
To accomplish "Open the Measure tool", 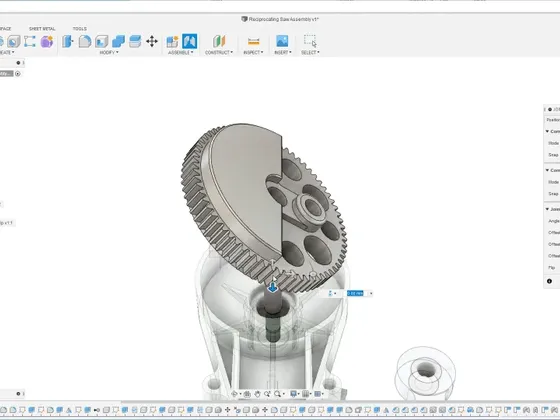I will pos(253,41).
